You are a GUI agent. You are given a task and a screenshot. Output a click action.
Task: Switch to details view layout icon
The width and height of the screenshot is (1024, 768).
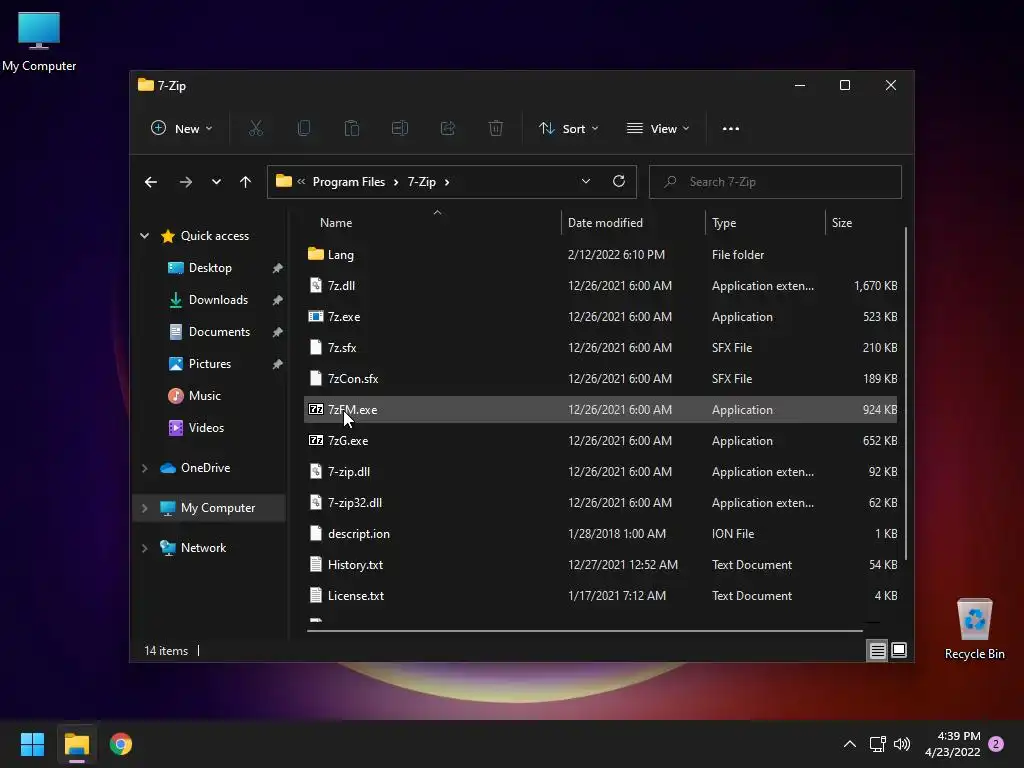877,650
